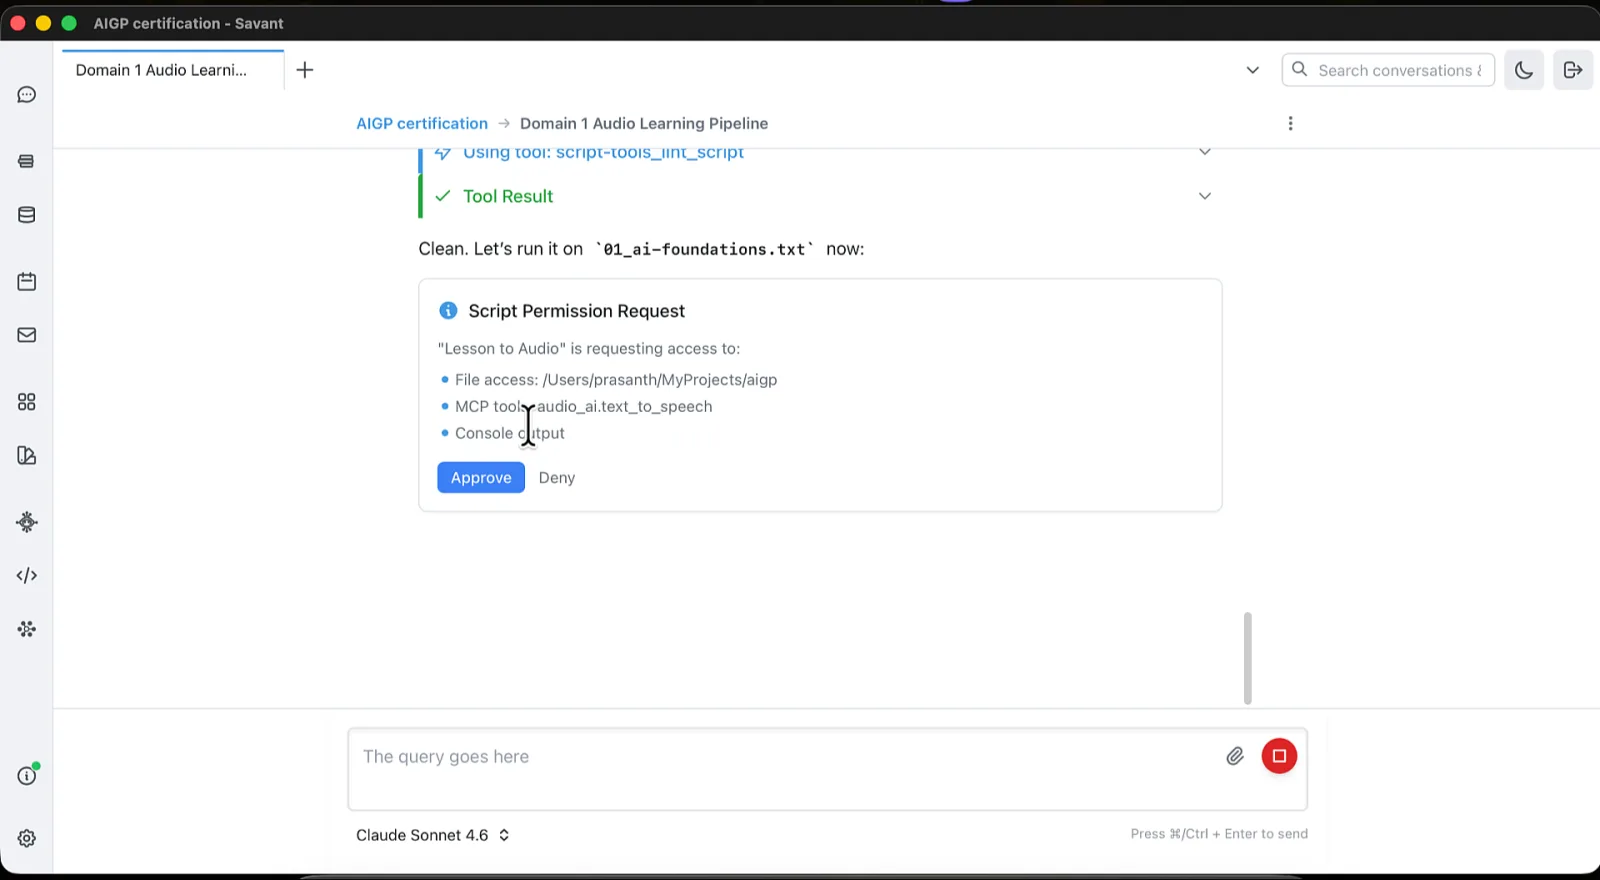Click the sign-out icon at top right
Screen dimensions: 1600x880
[1573, 70]
